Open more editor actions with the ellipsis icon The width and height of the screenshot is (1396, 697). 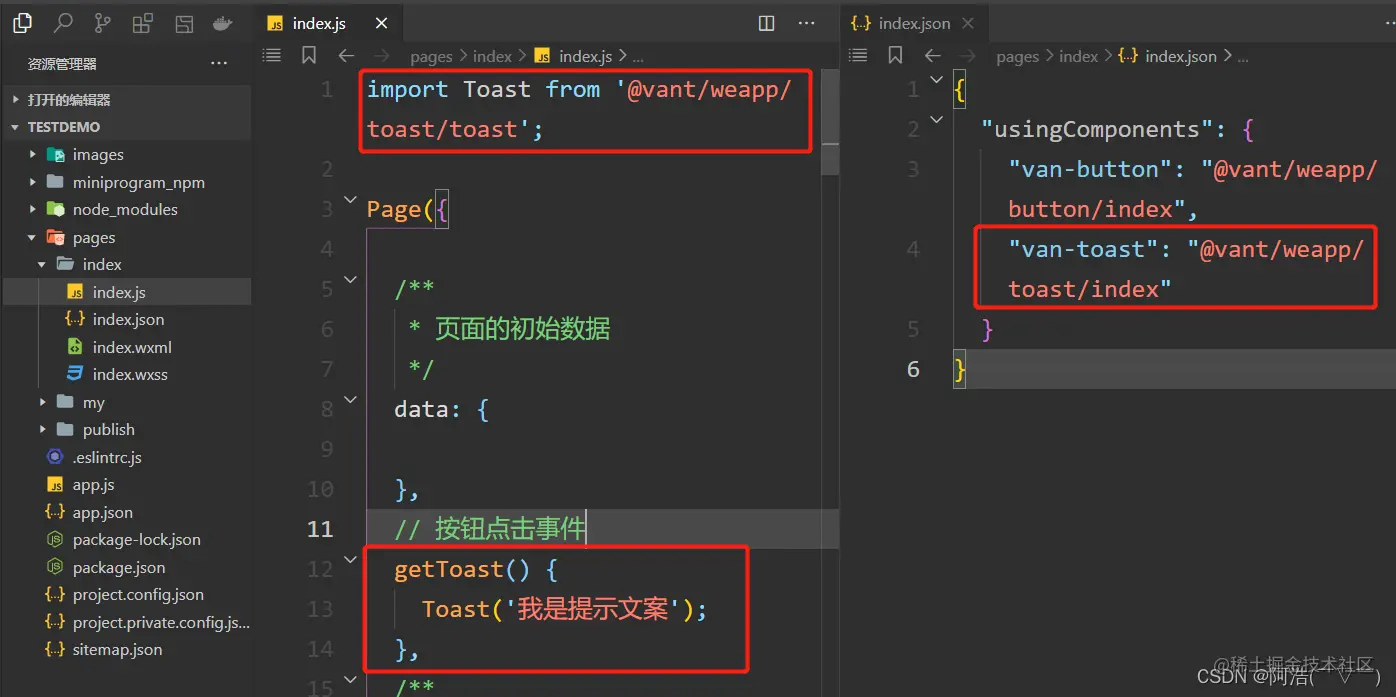(806, 22)
